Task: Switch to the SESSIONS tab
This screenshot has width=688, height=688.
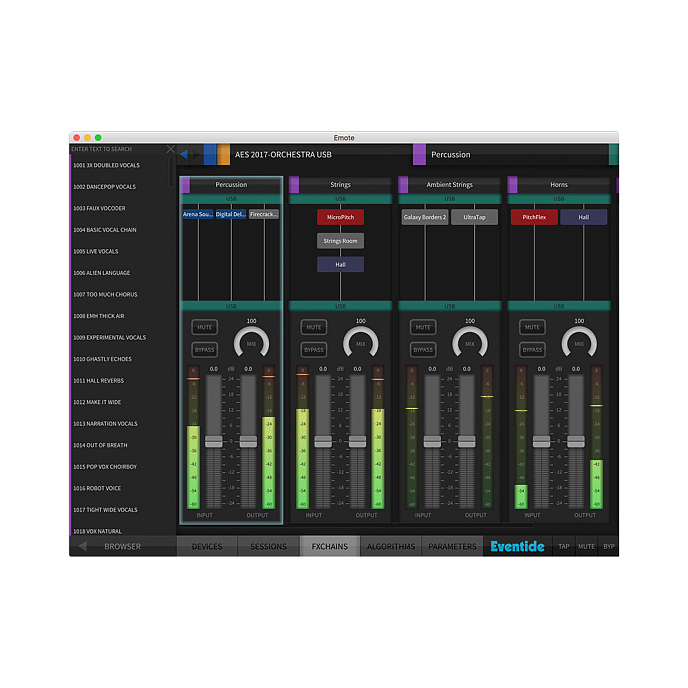Action: [269, 546]
